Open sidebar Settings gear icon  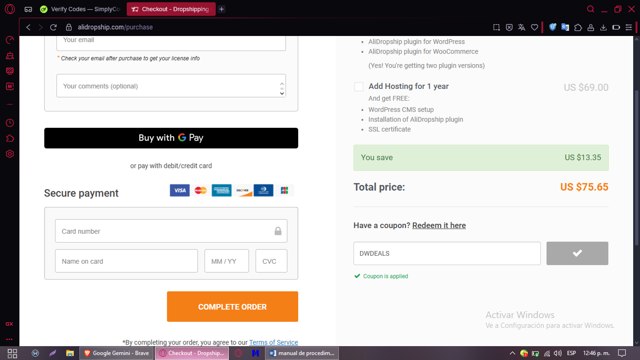(x=10, y=154)
